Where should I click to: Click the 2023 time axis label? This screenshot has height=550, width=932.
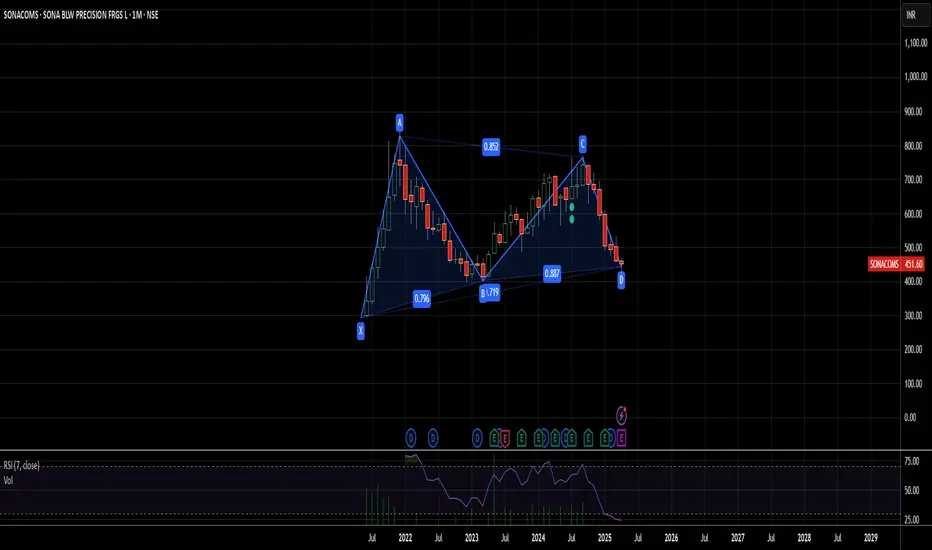pyautogui.click(x=471, y=538)
